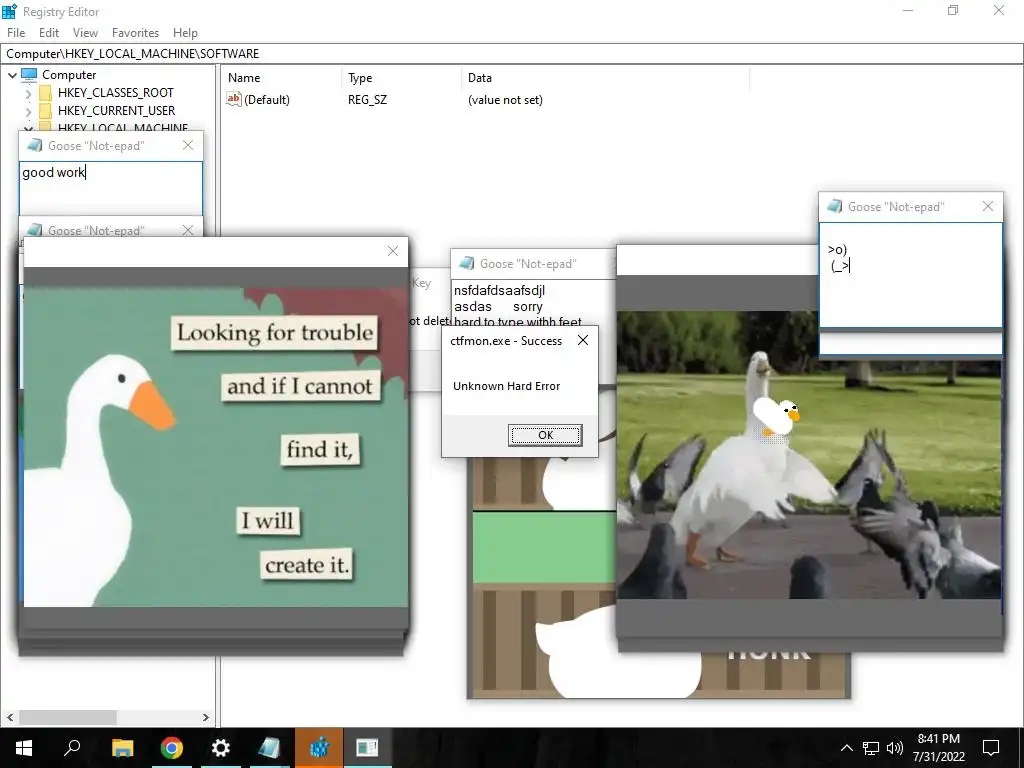Viewport: 1024px width, 768px height.
Task: Click the tree pane horizontal scrollbar thumb
Action: (x=67, y=717)
